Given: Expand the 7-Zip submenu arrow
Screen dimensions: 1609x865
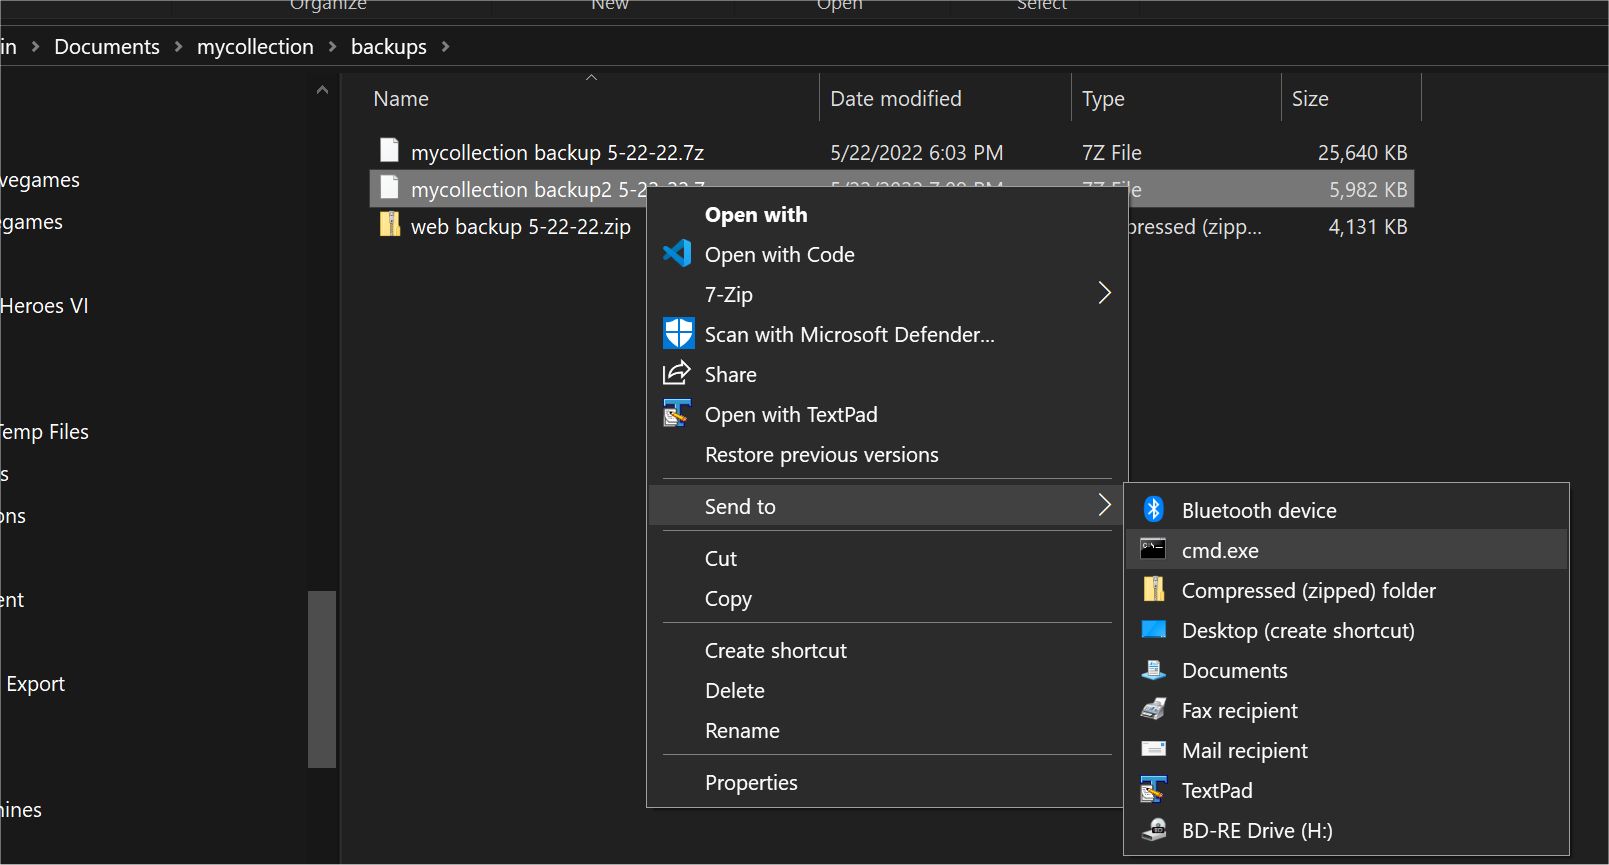Looking at the screenshot, I should (x=1104, y=293).
